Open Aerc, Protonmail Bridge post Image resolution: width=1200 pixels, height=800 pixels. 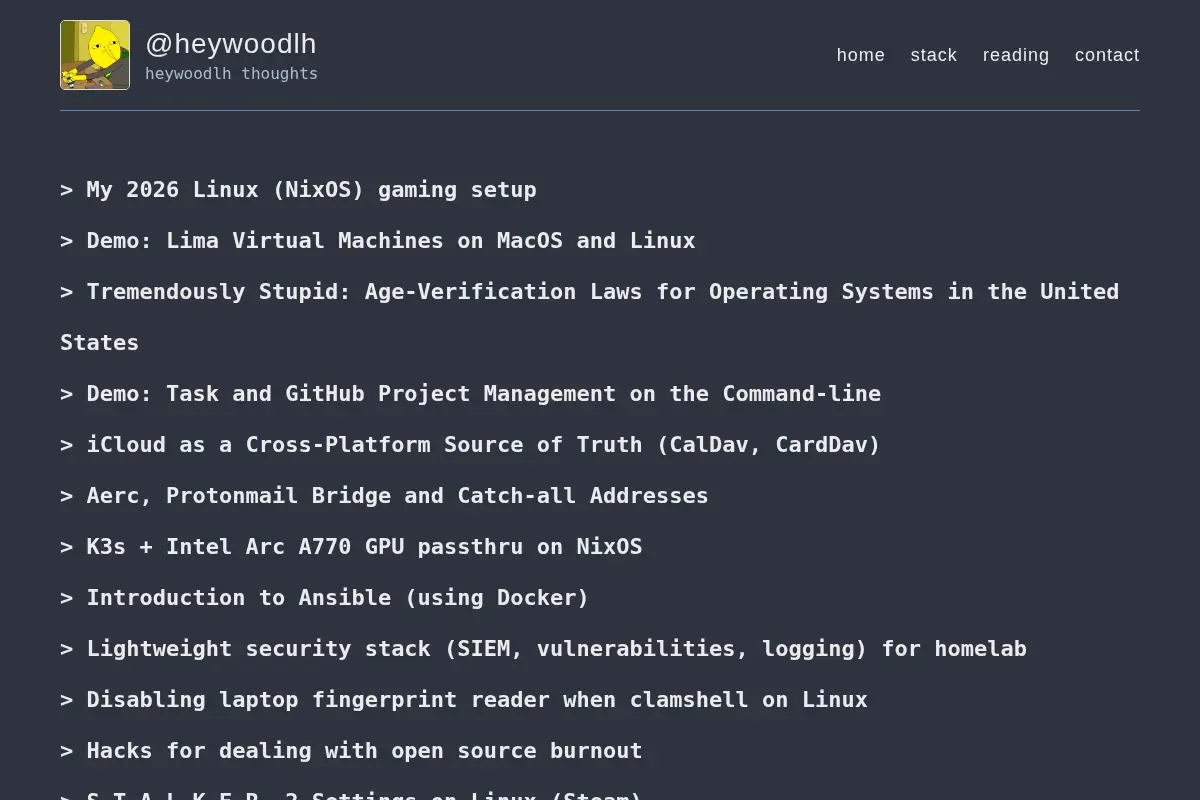point(397,496)
